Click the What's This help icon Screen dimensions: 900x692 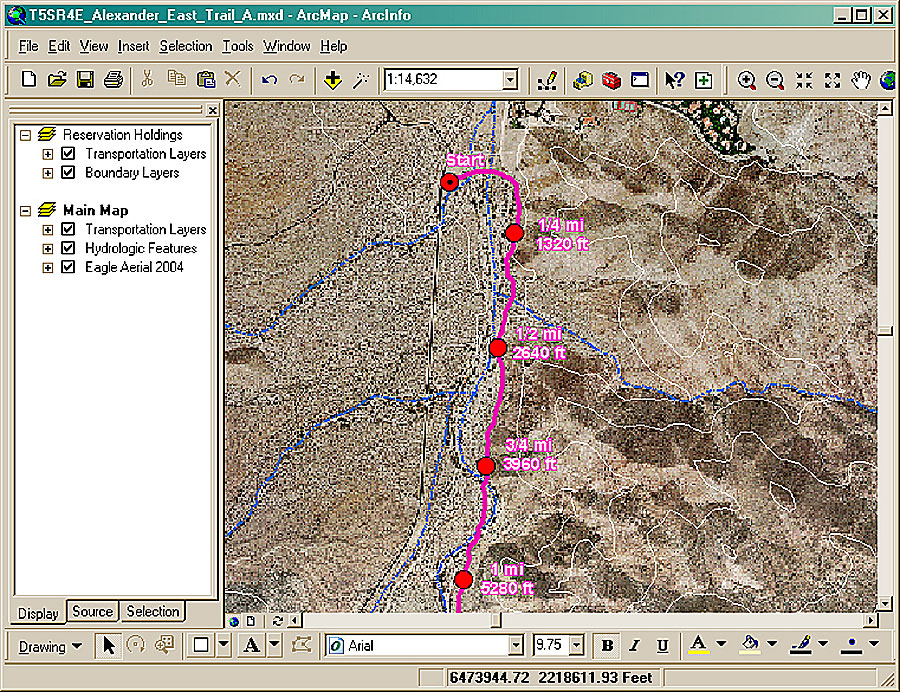point(674,80)
